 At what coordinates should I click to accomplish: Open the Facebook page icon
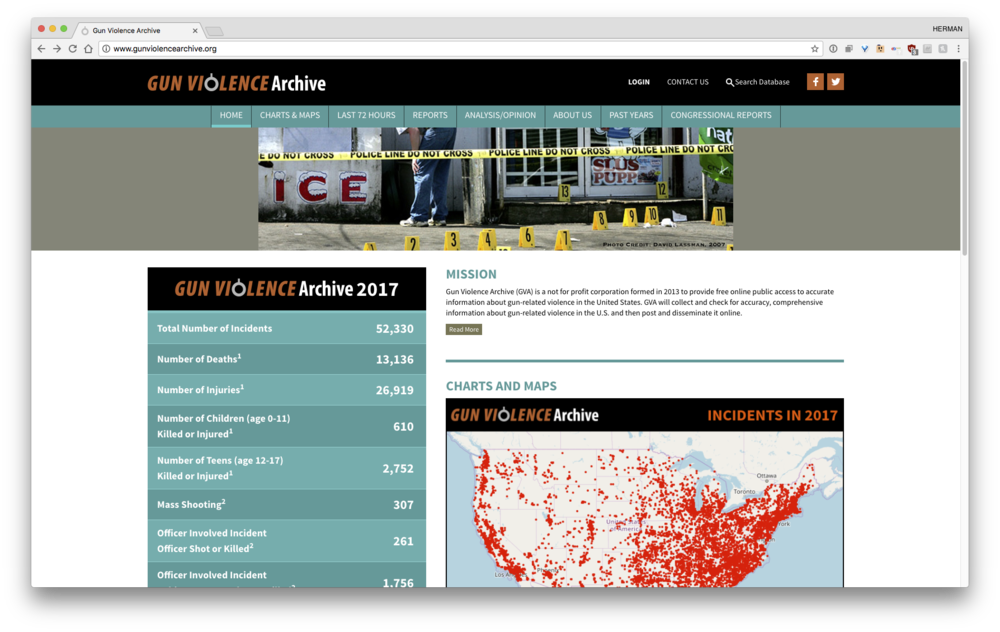815,82
